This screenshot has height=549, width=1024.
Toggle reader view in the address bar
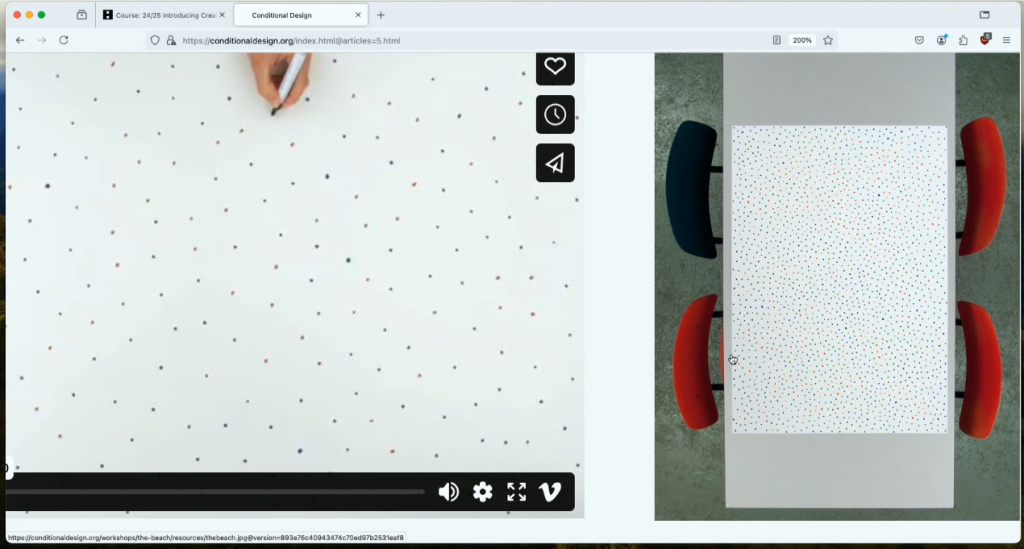[777, 40]
